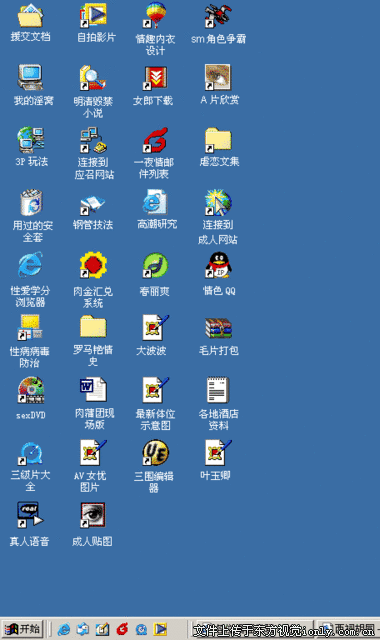Open the AV 女优图片 image file
Viewport: 380px width, 640px height.
[93, 453]
